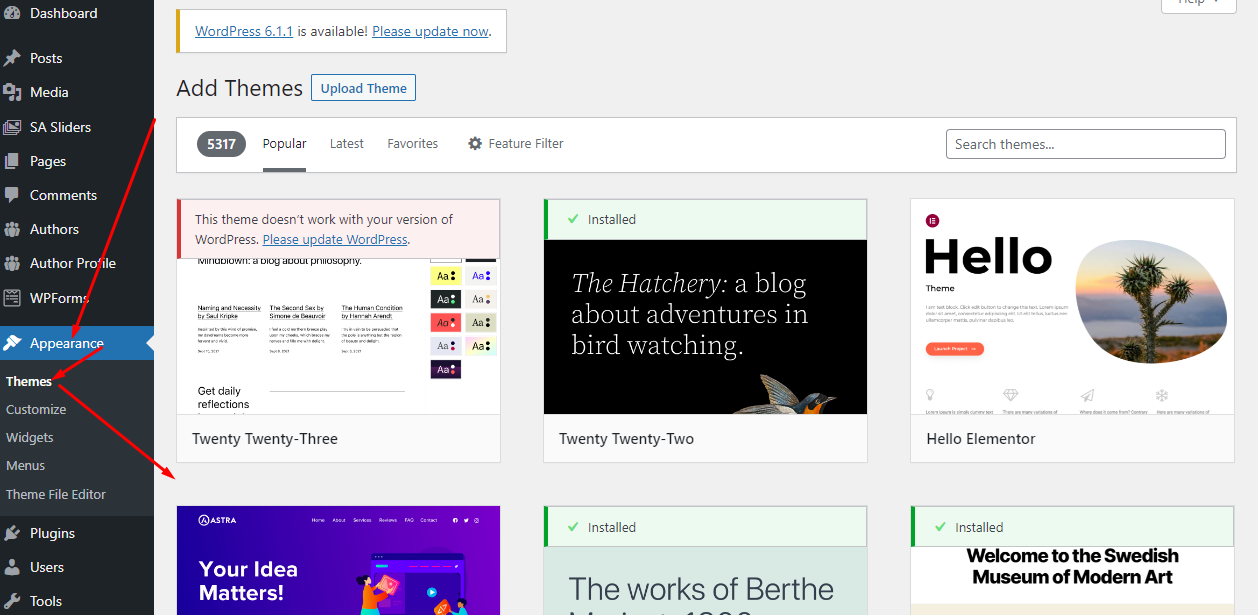This screenshot has height=615, width=1258.
Task: Click the Users person icon
Action: [x=12, y=567]
